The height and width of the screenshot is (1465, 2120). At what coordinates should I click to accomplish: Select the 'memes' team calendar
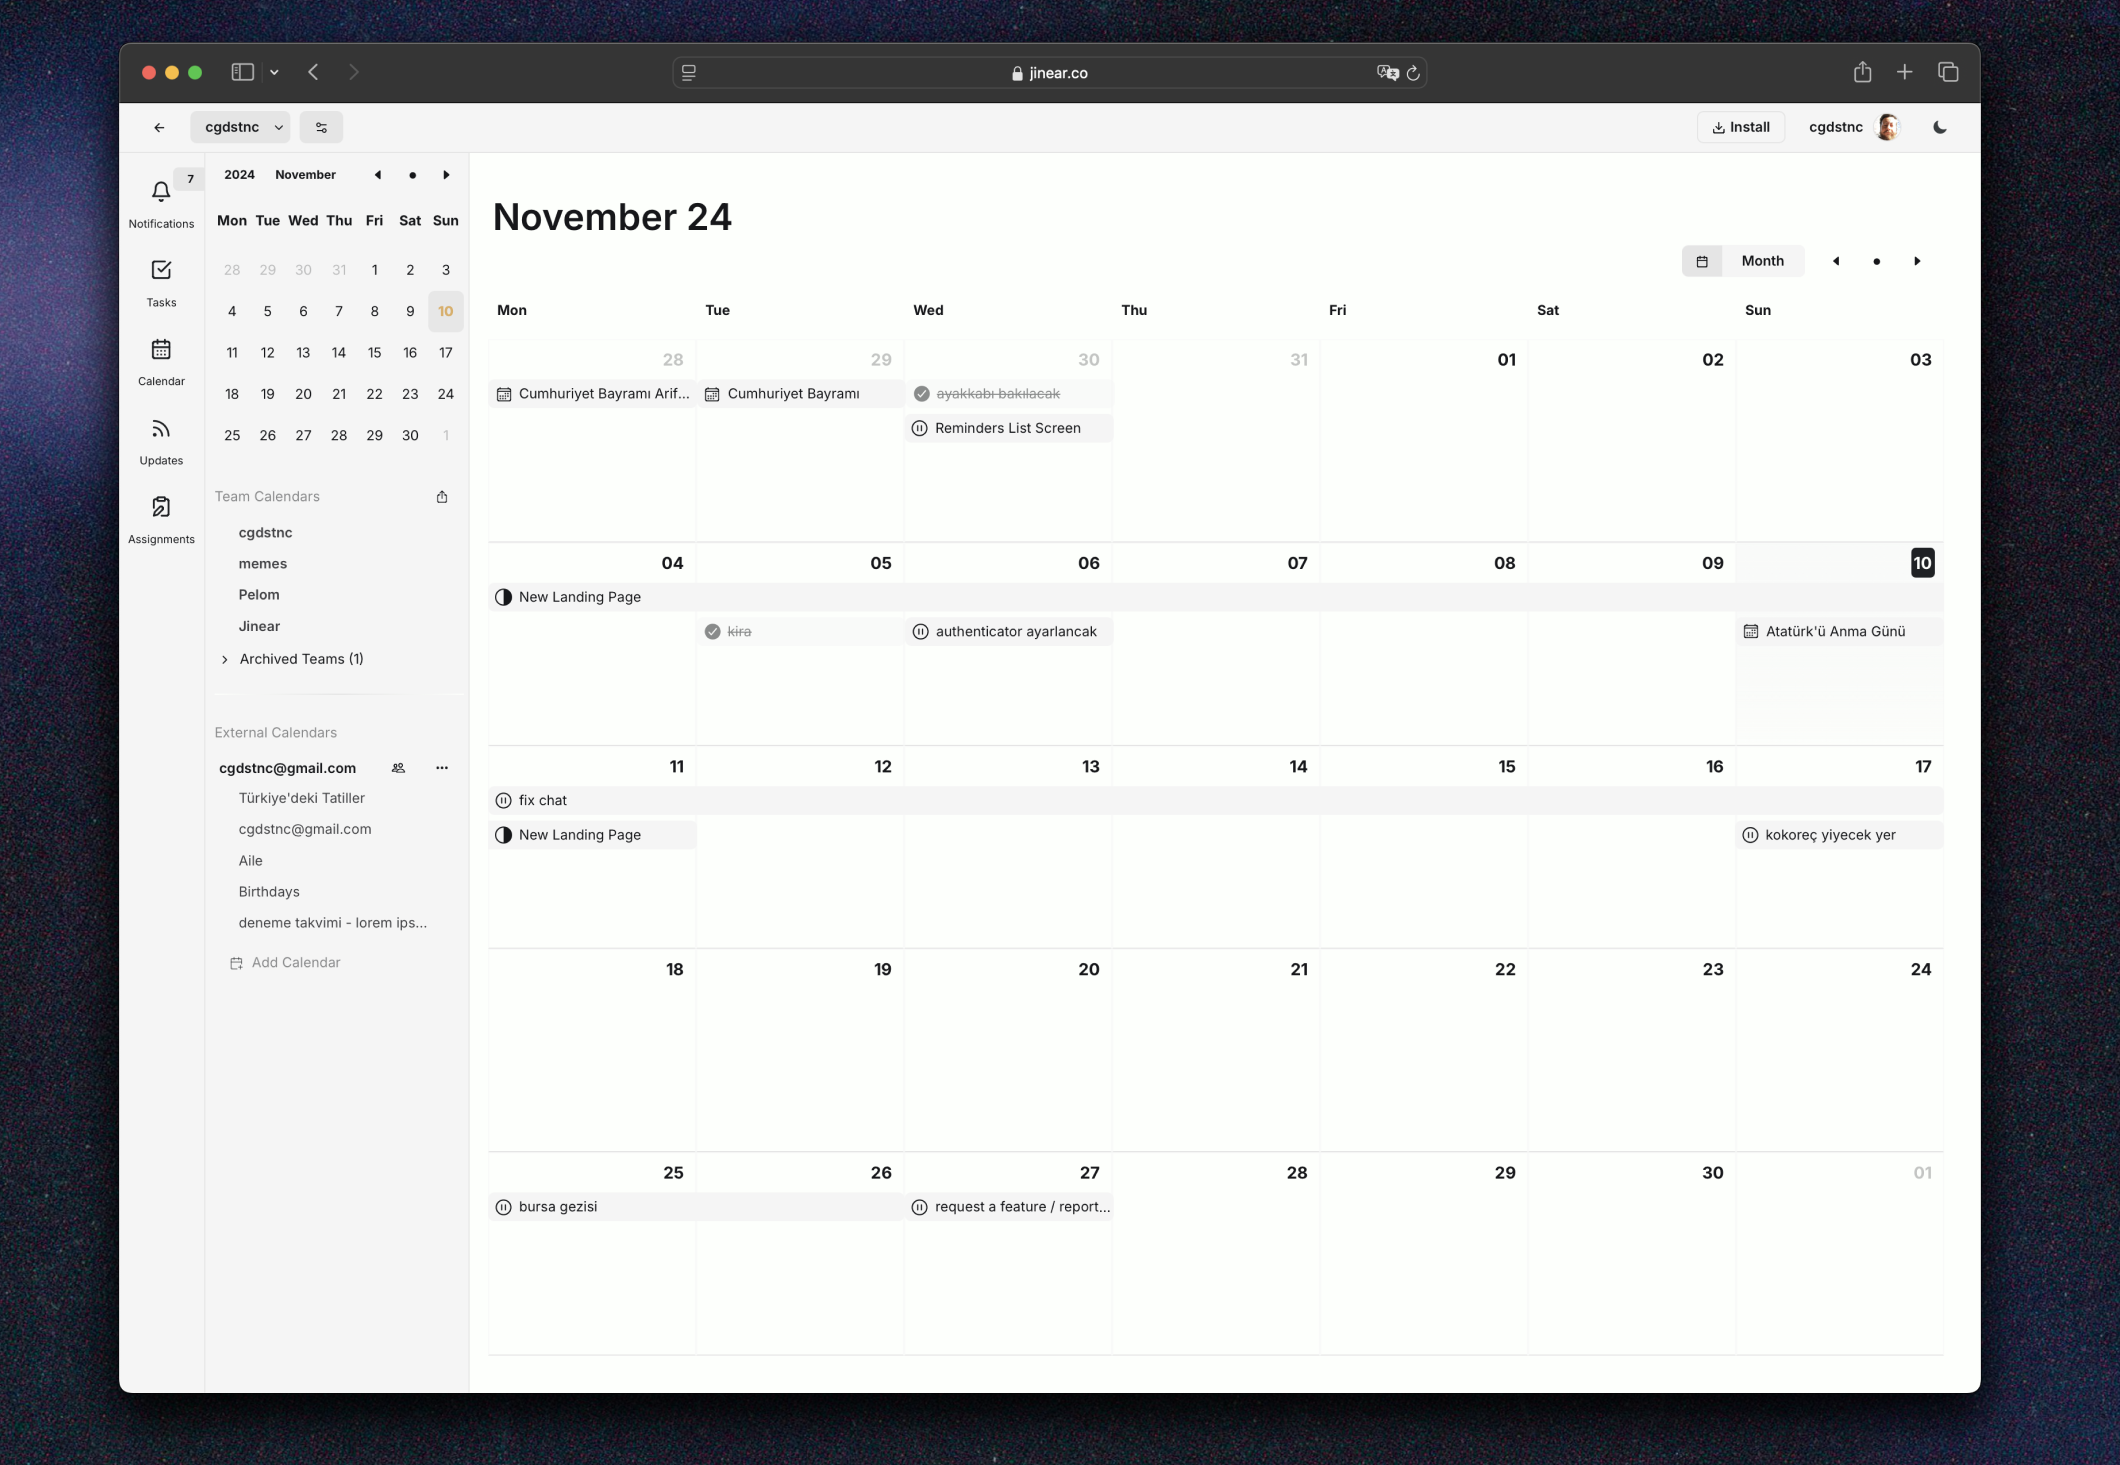click(x=263, y=563)
